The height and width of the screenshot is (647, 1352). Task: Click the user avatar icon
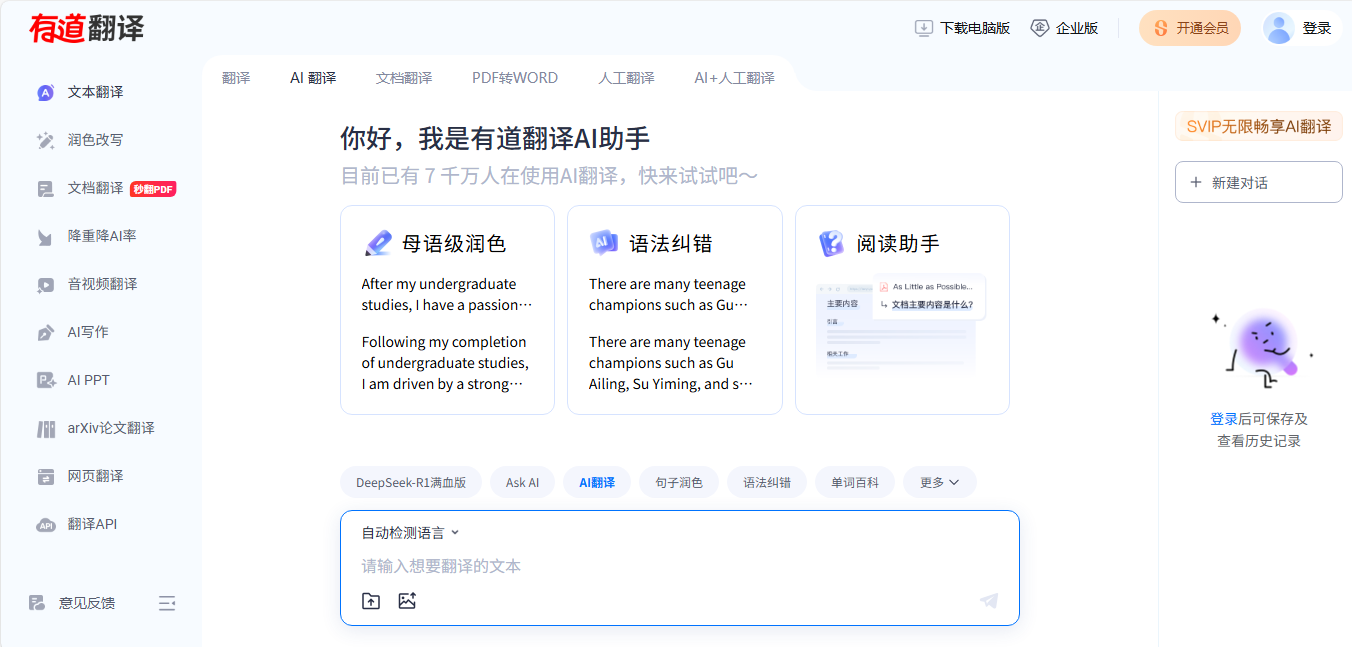tap(1279, 28)
